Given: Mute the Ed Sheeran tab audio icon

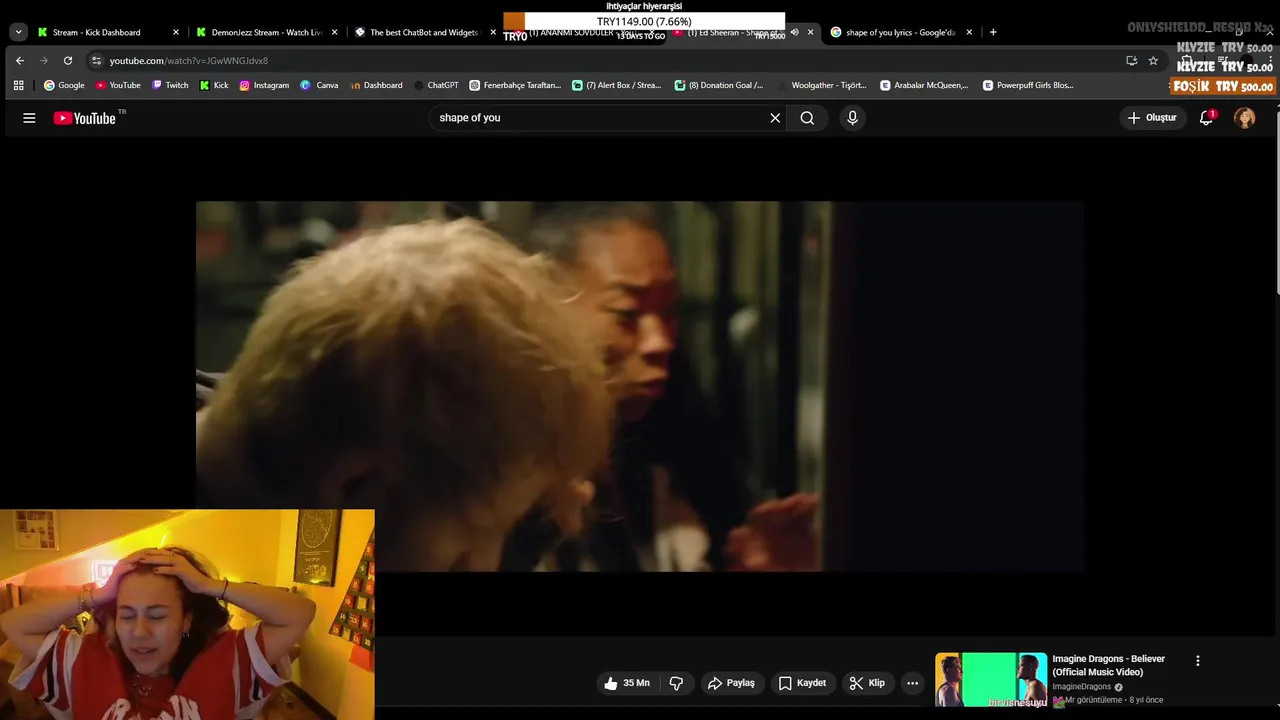Looking at the screenshot, I should click(x=794, y=32).
